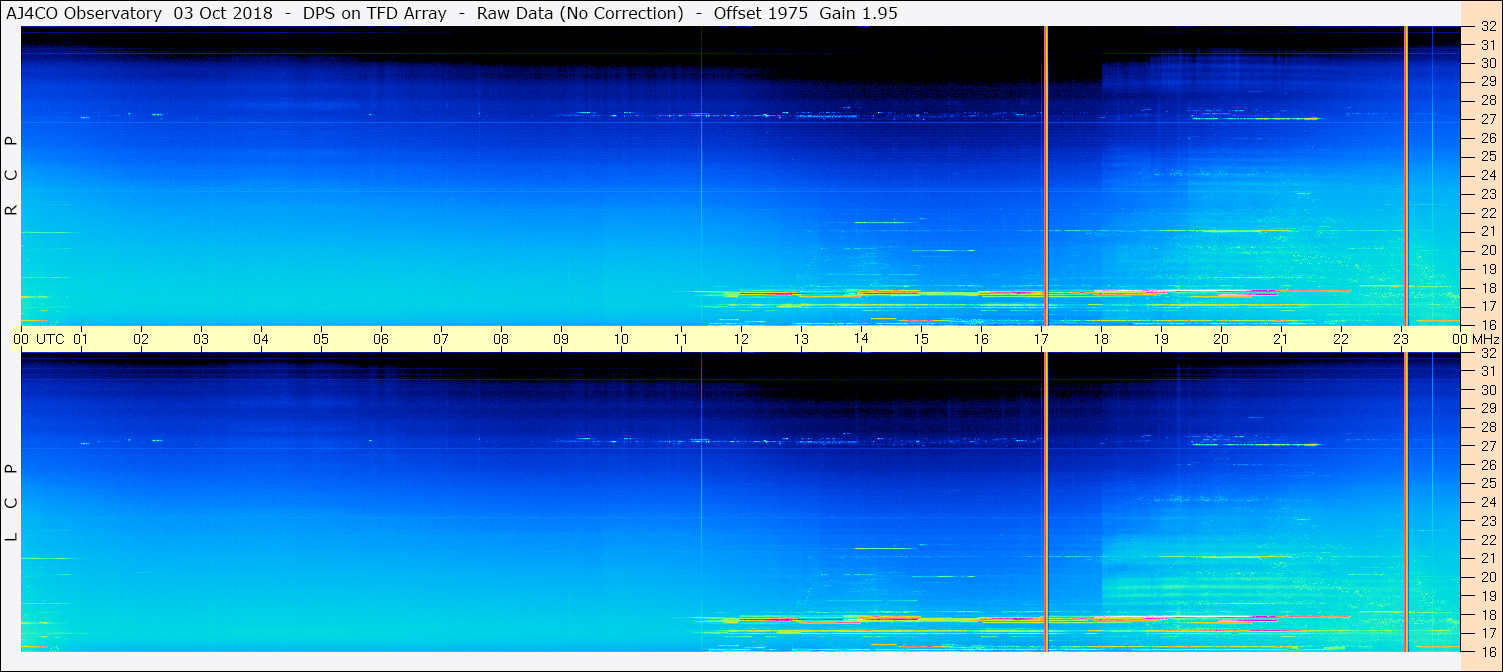Select the 19 hour tick on the time axis
1503x672 pixels.
[1161, 339]
